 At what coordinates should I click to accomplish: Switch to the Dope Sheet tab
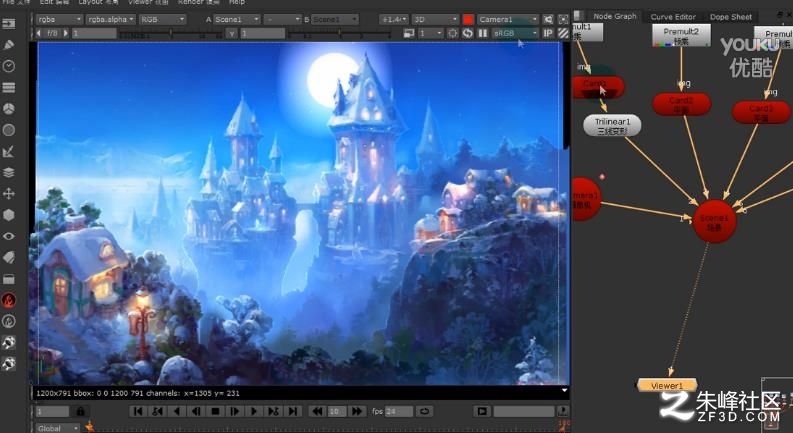pyautogui.click(x=730, y=17)
